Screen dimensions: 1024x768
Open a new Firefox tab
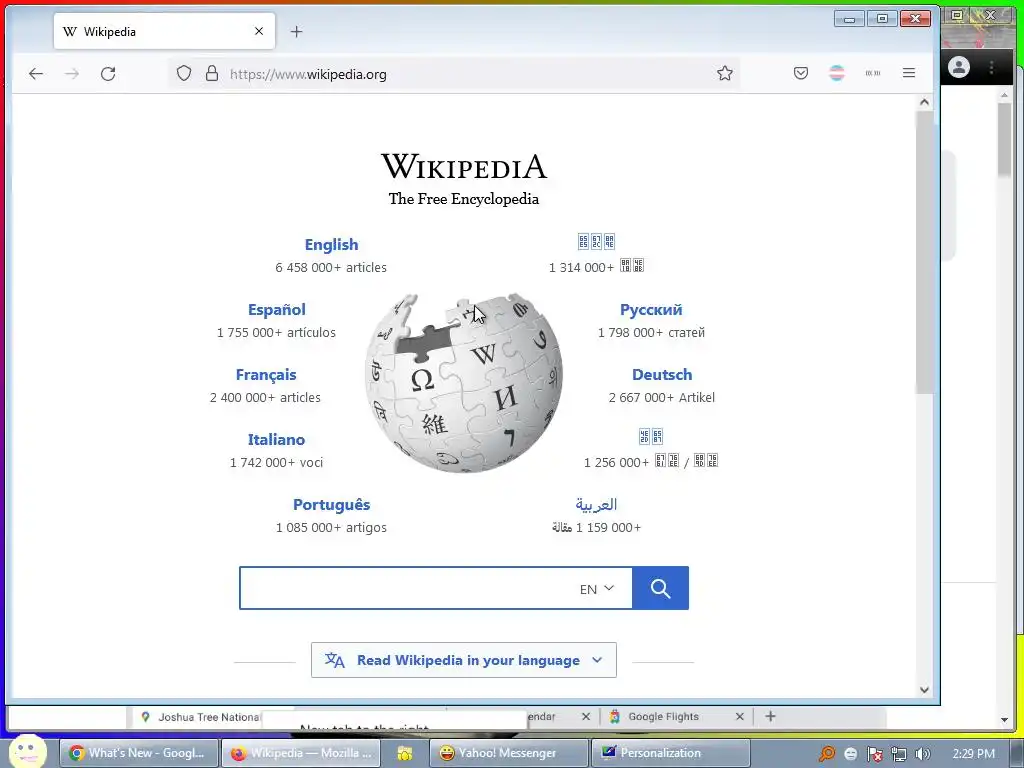pos(296,31)
